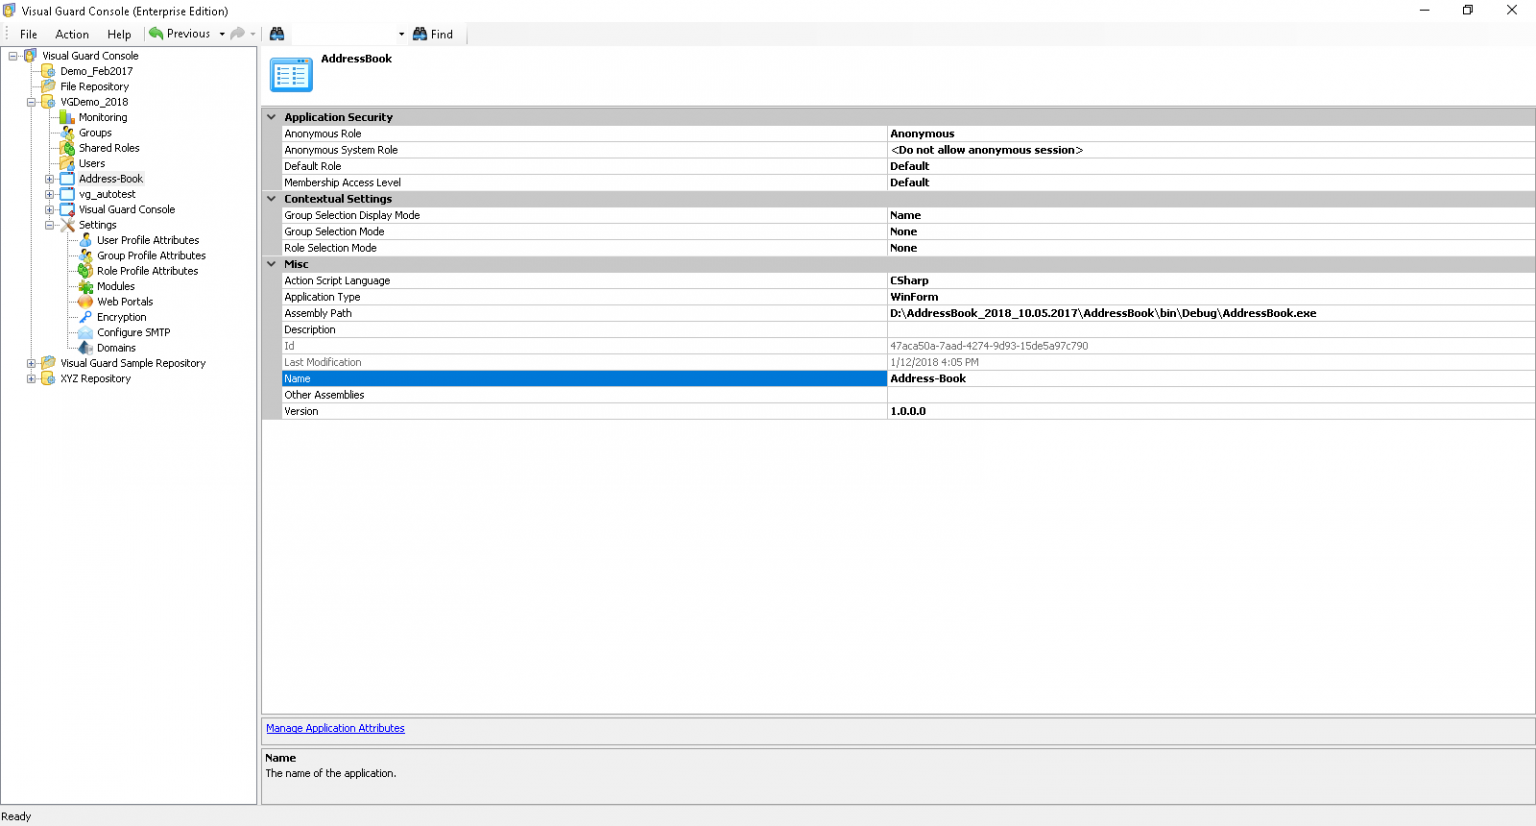Click the File Repository folder icon
The height and width of the screenshot is (826, 1536).
(x=48, y=86)
